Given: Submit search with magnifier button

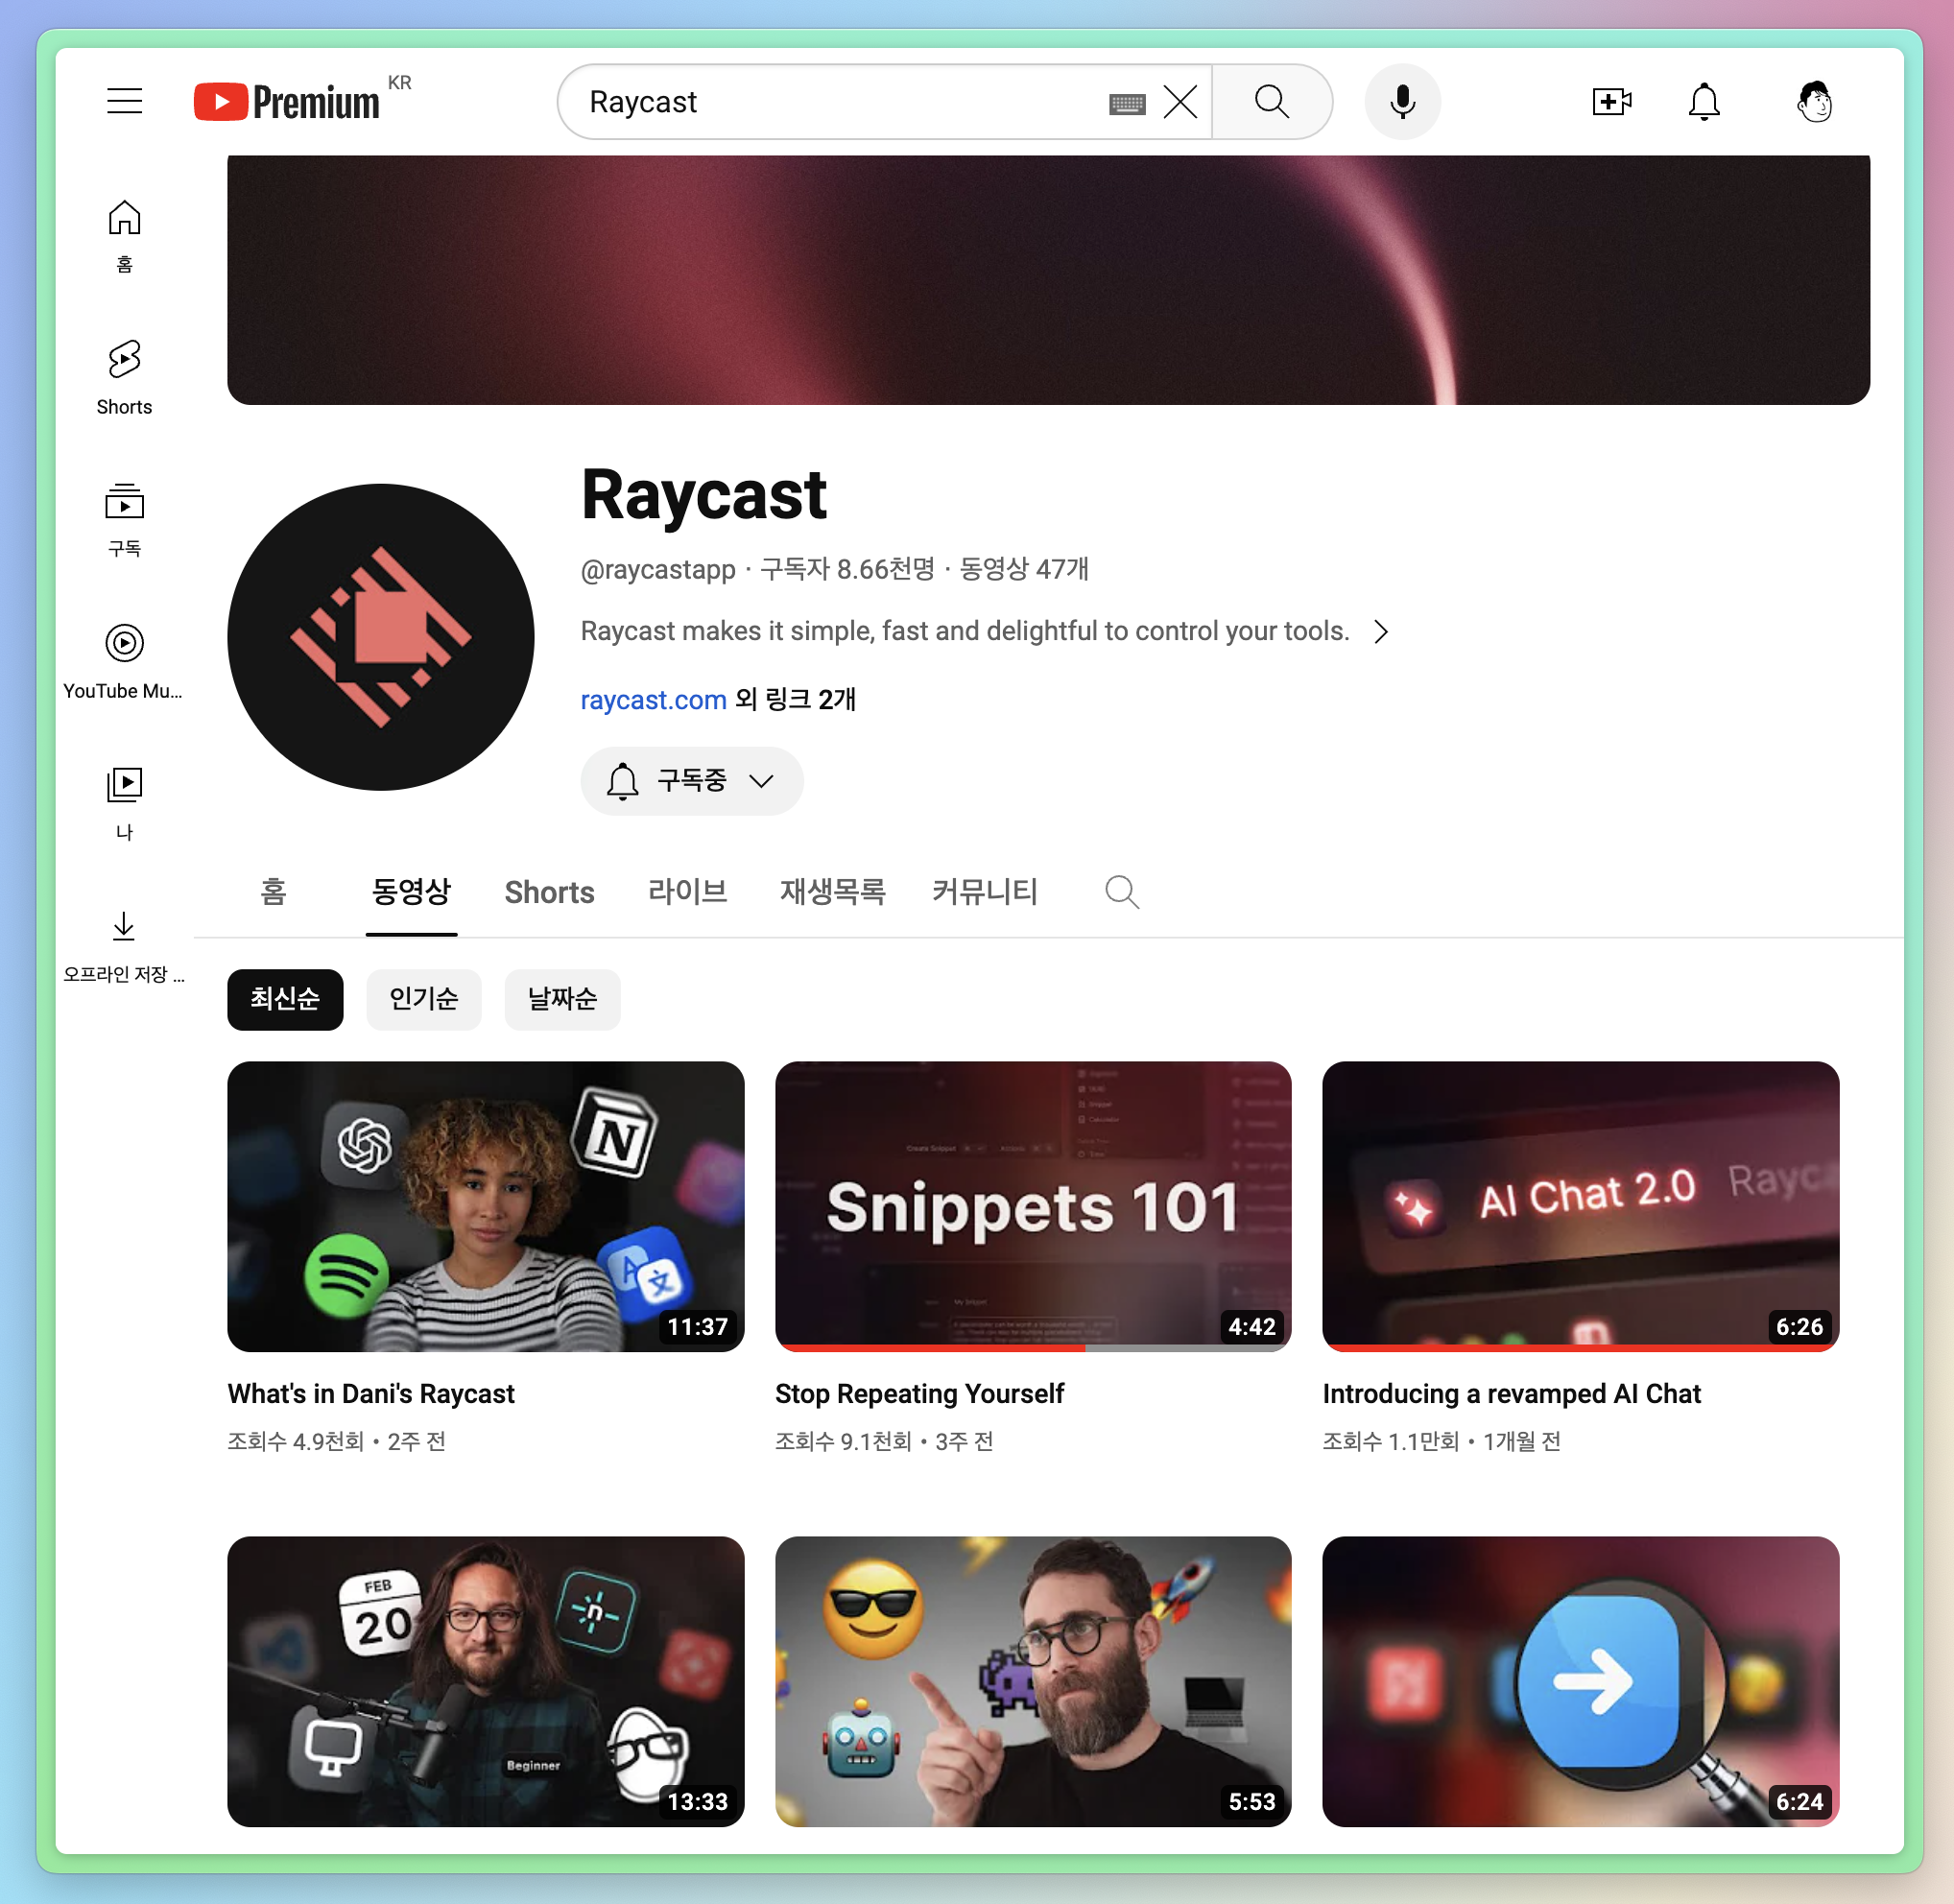Looking at the screenshot, I should (1272, 101).
